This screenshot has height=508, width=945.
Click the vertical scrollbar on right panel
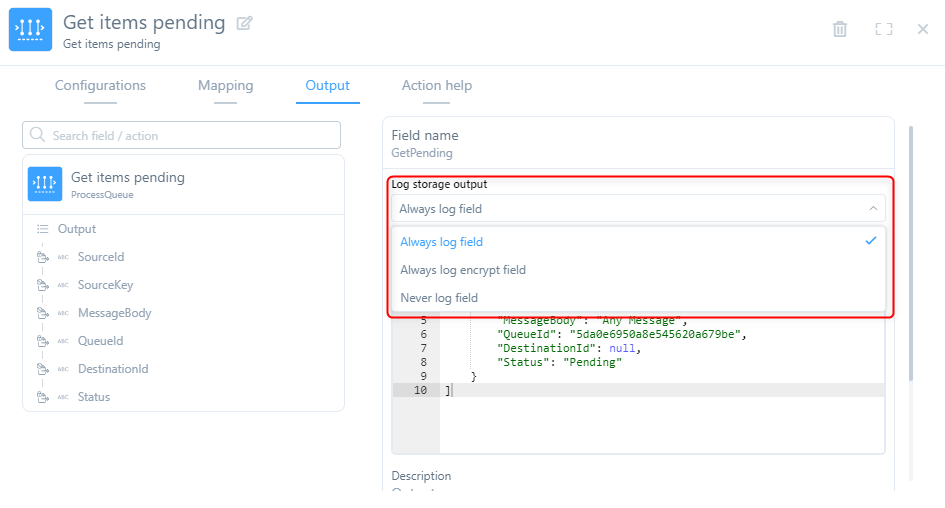click(x=910, y=250)
